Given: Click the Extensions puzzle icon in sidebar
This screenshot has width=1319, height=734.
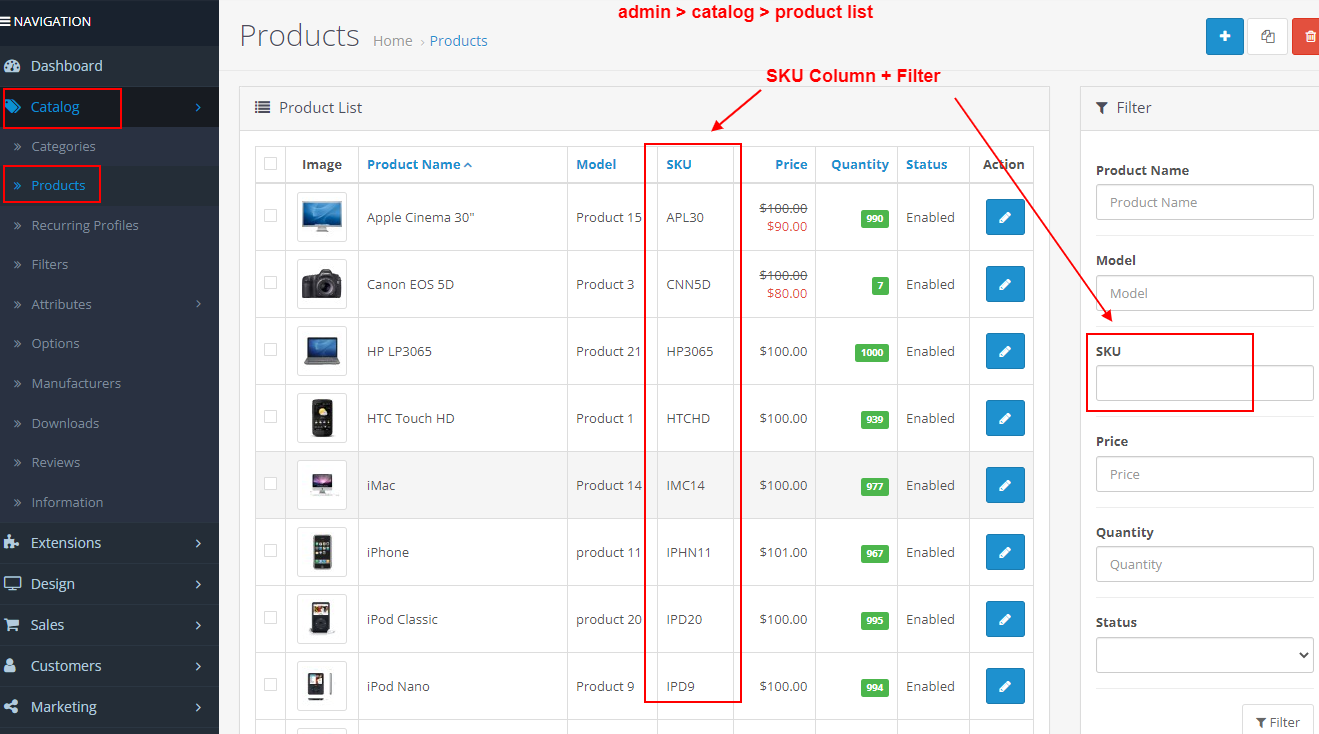Looking at the screenshot, I should click(x=12, y=542).
